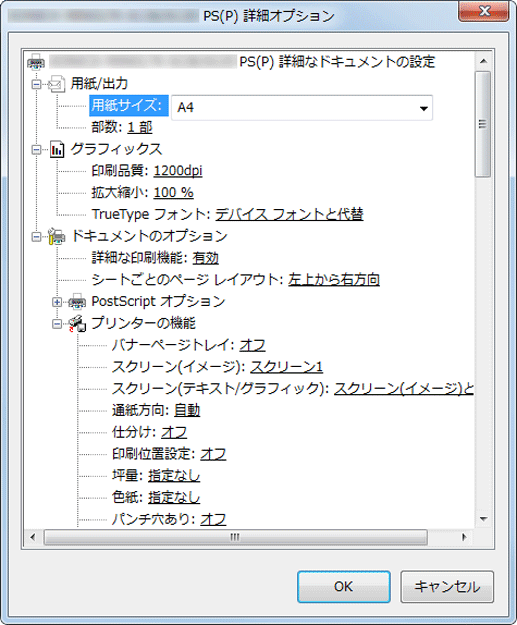Select PostScript オプション tree label
Screen dimensions: 517x625
[158, 302]
